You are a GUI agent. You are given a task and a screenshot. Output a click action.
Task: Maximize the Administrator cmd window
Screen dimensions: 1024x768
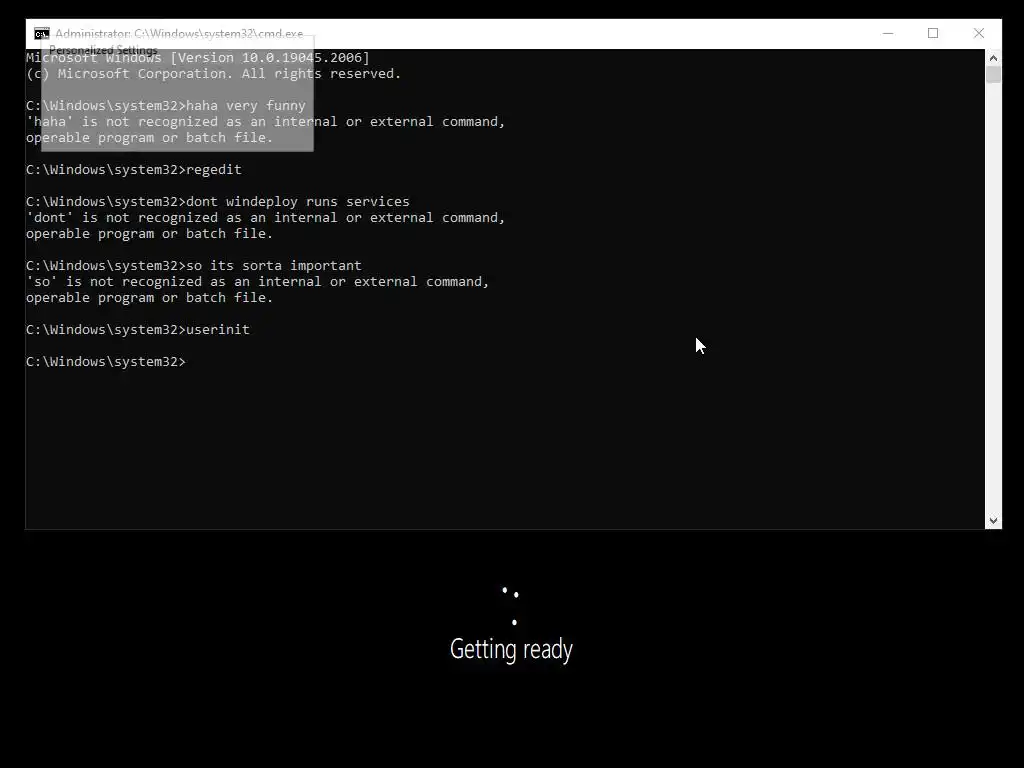click(x=933, y=33)
